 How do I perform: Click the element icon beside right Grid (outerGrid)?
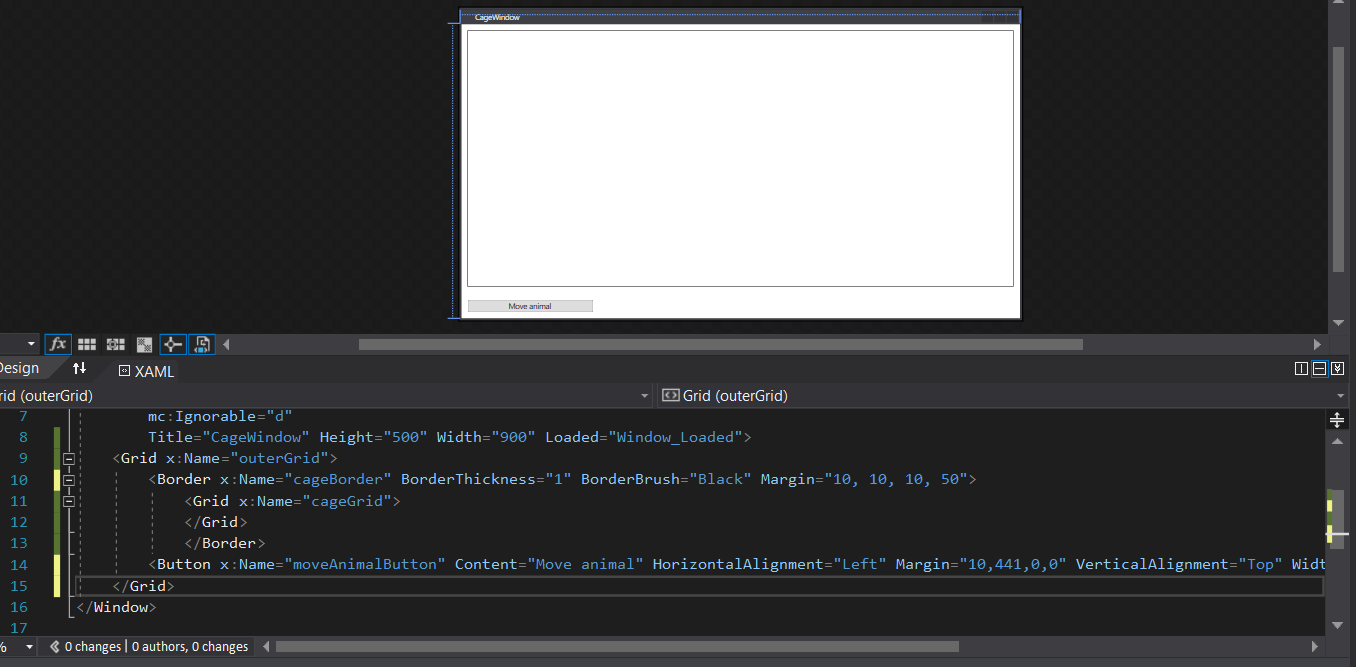pos(671,396)
